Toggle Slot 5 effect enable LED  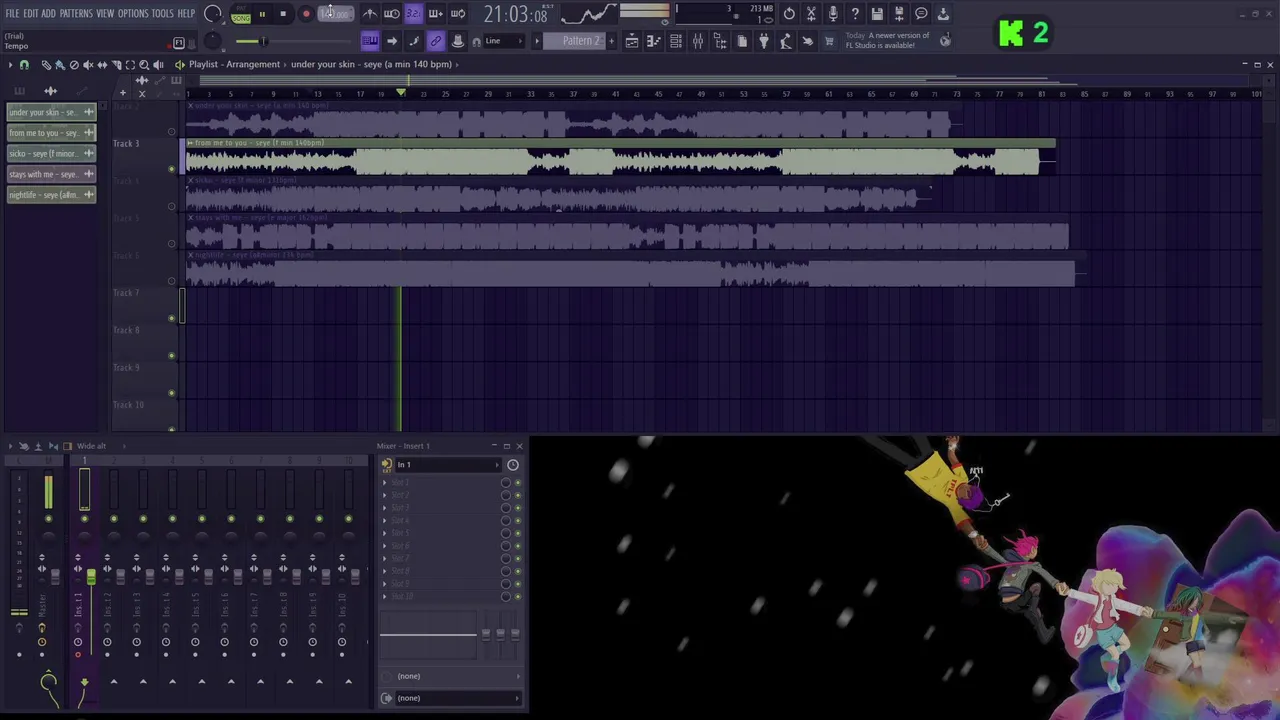click(x=517, y=533)
